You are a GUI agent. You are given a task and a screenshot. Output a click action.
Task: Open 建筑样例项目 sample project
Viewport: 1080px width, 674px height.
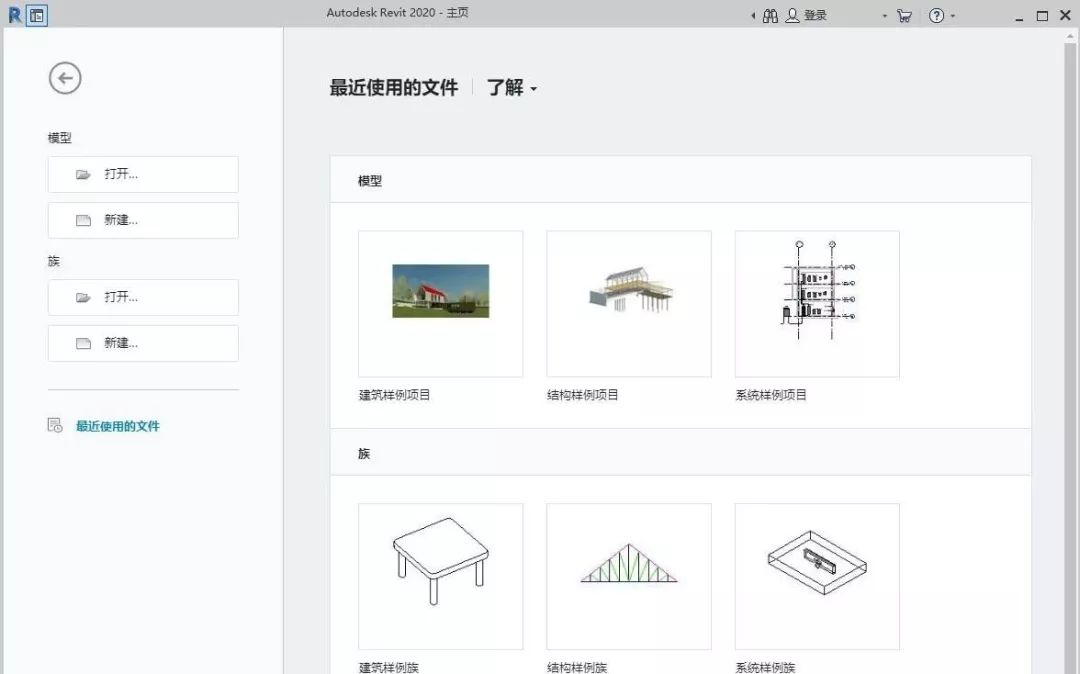[x=440, y=303]
